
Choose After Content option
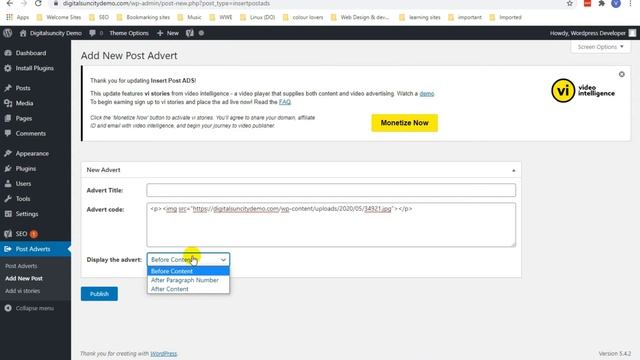tap(188, 289)
